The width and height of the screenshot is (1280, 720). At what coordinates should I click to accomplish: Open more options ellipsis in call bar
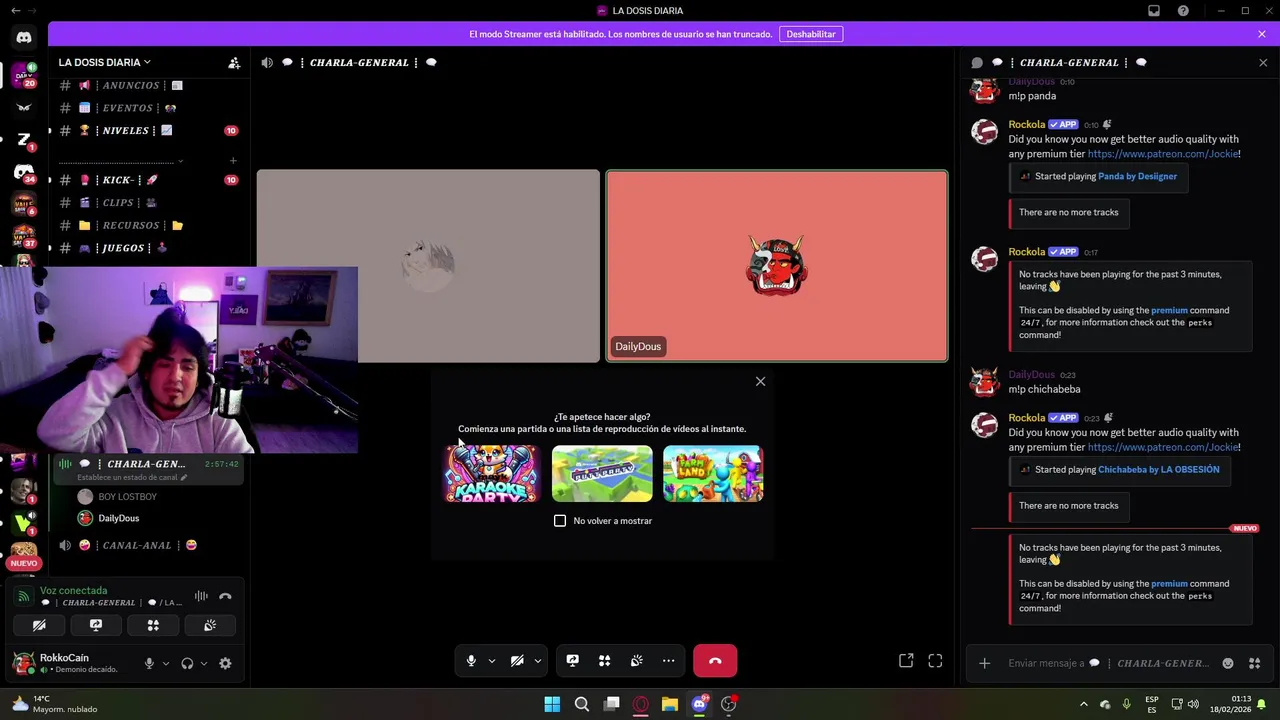coord(669,661)
